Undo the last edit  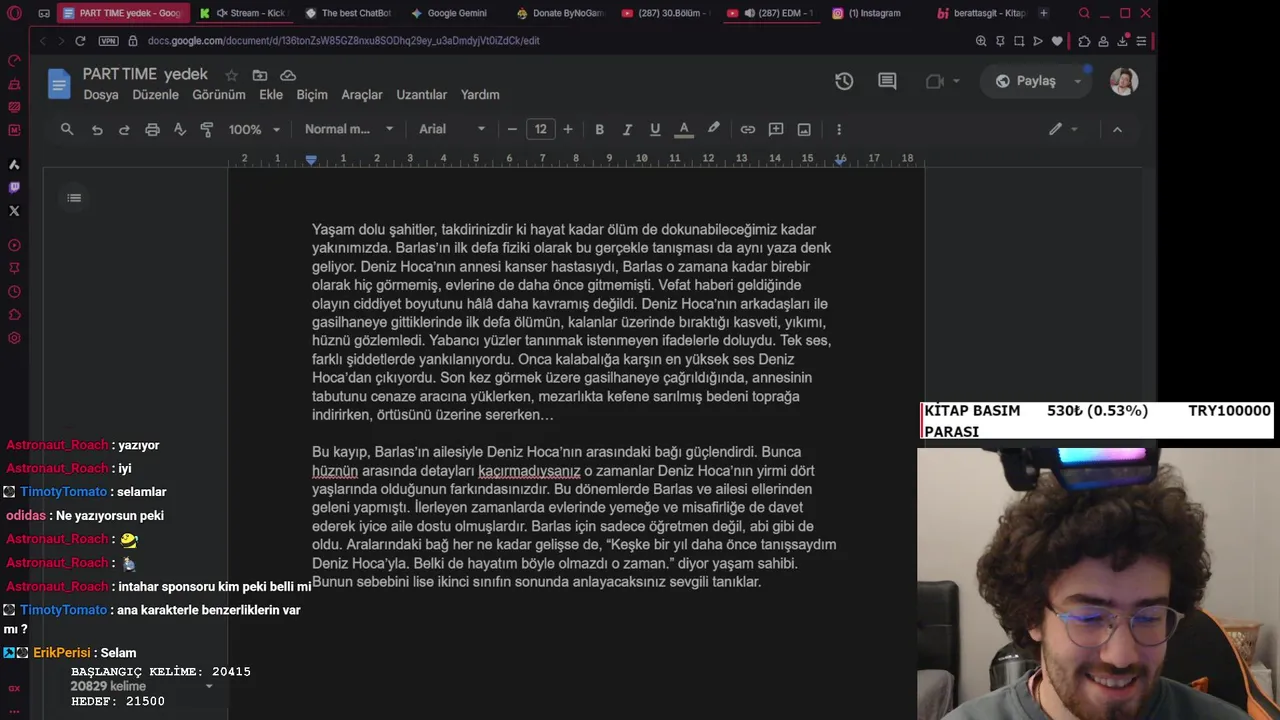(97, 129)
